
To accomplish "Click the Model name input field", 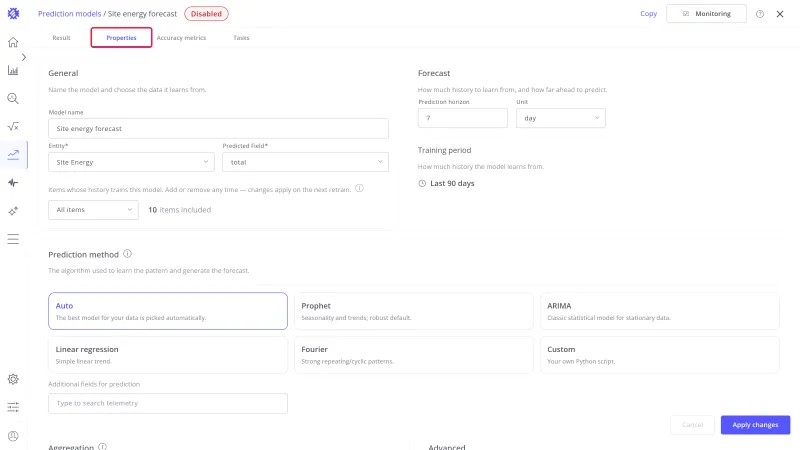I will coord(218,129).
